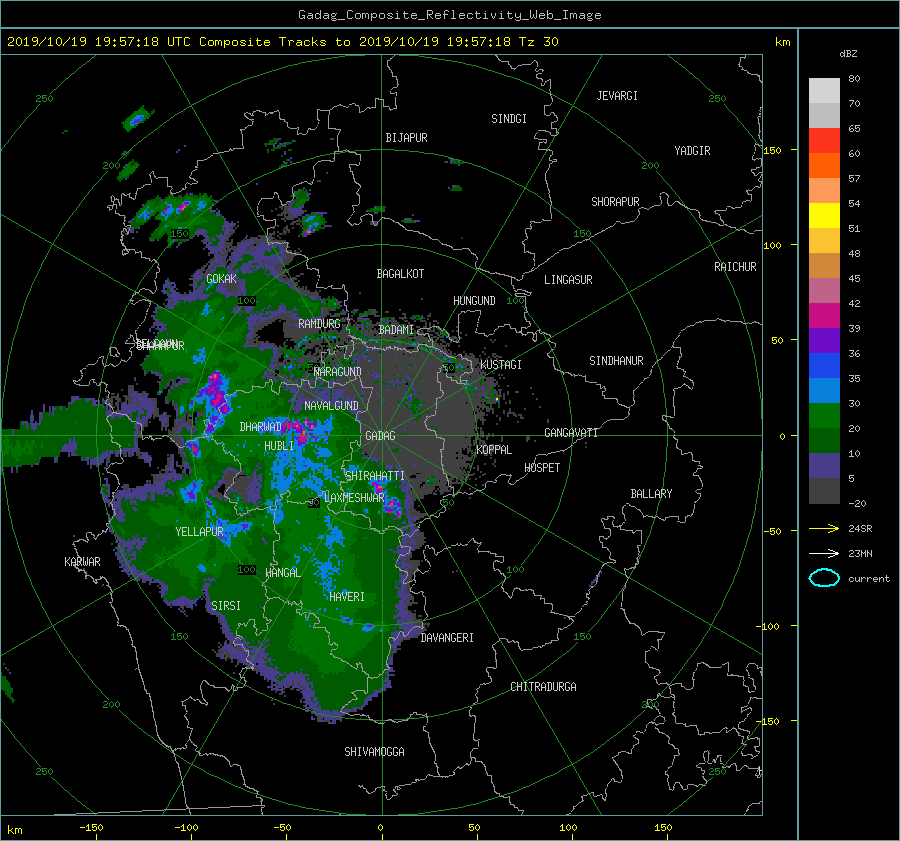900x841 pixels.
Task: Select the HUNGUND label
Action: pyautogui.click(x=474, y=301)
